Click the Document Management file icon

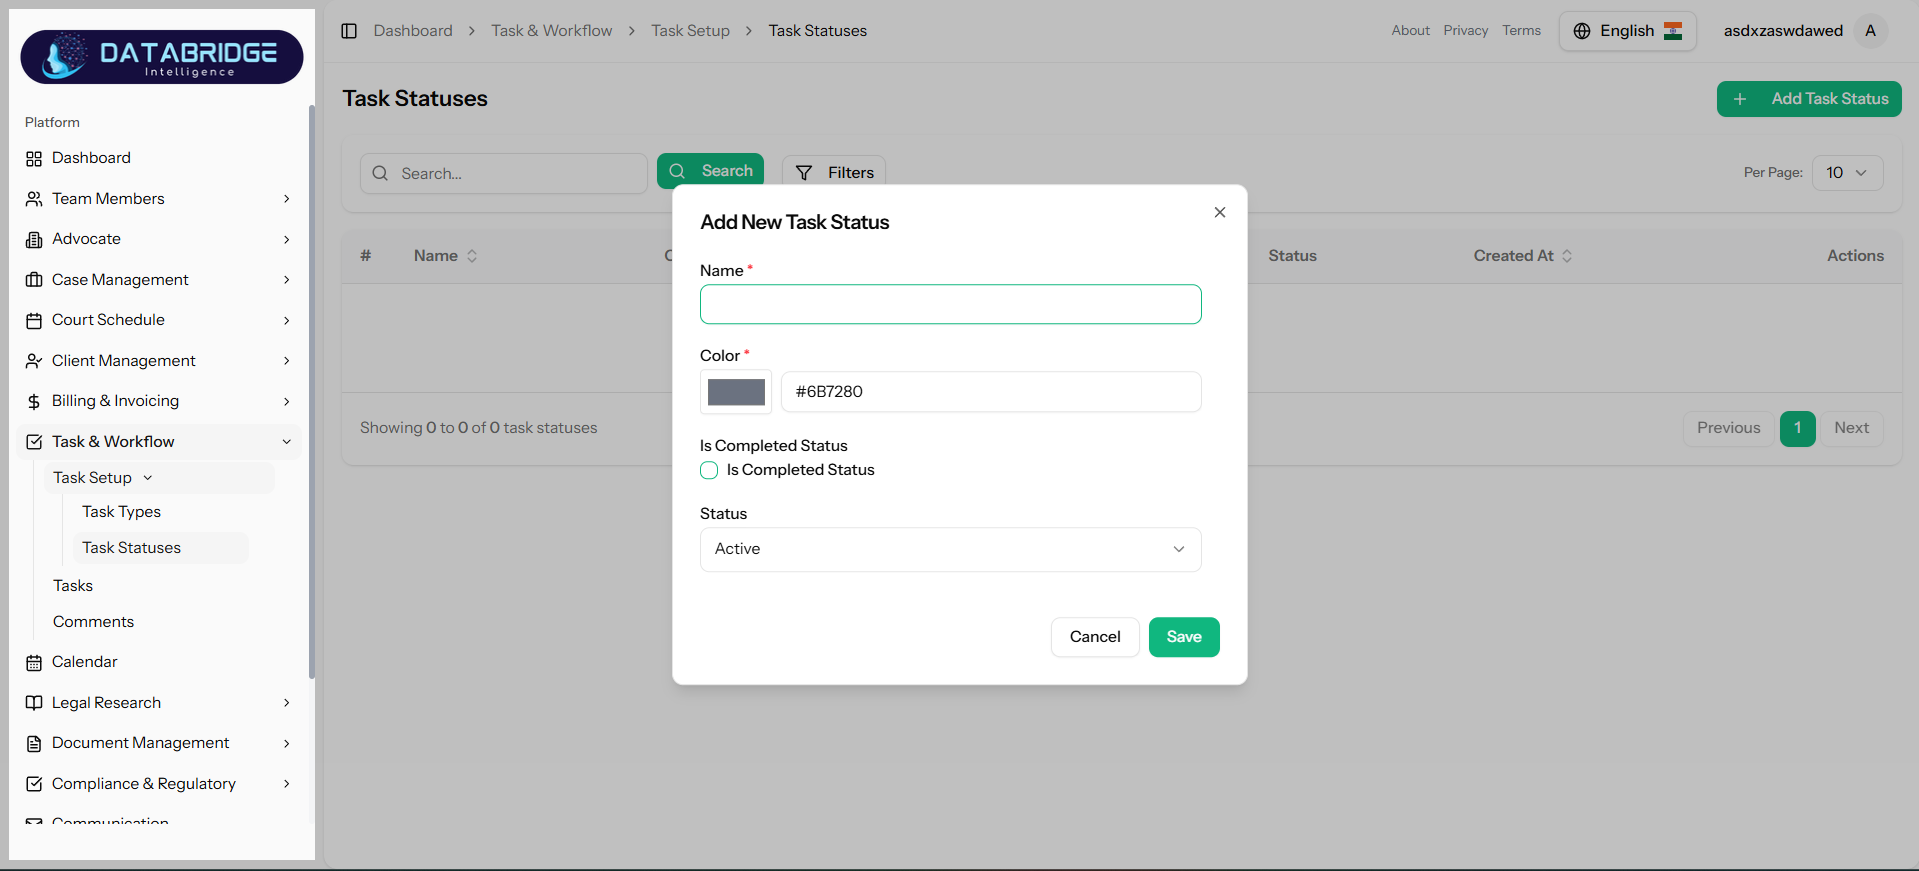coord(34,743)
